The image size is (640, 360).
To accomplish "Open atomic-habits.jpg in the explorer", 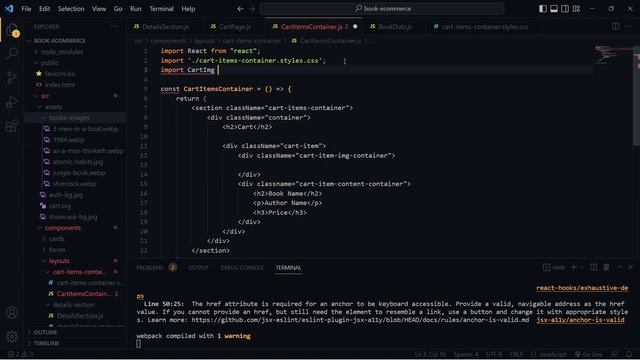I will click(x=78, y=162).
